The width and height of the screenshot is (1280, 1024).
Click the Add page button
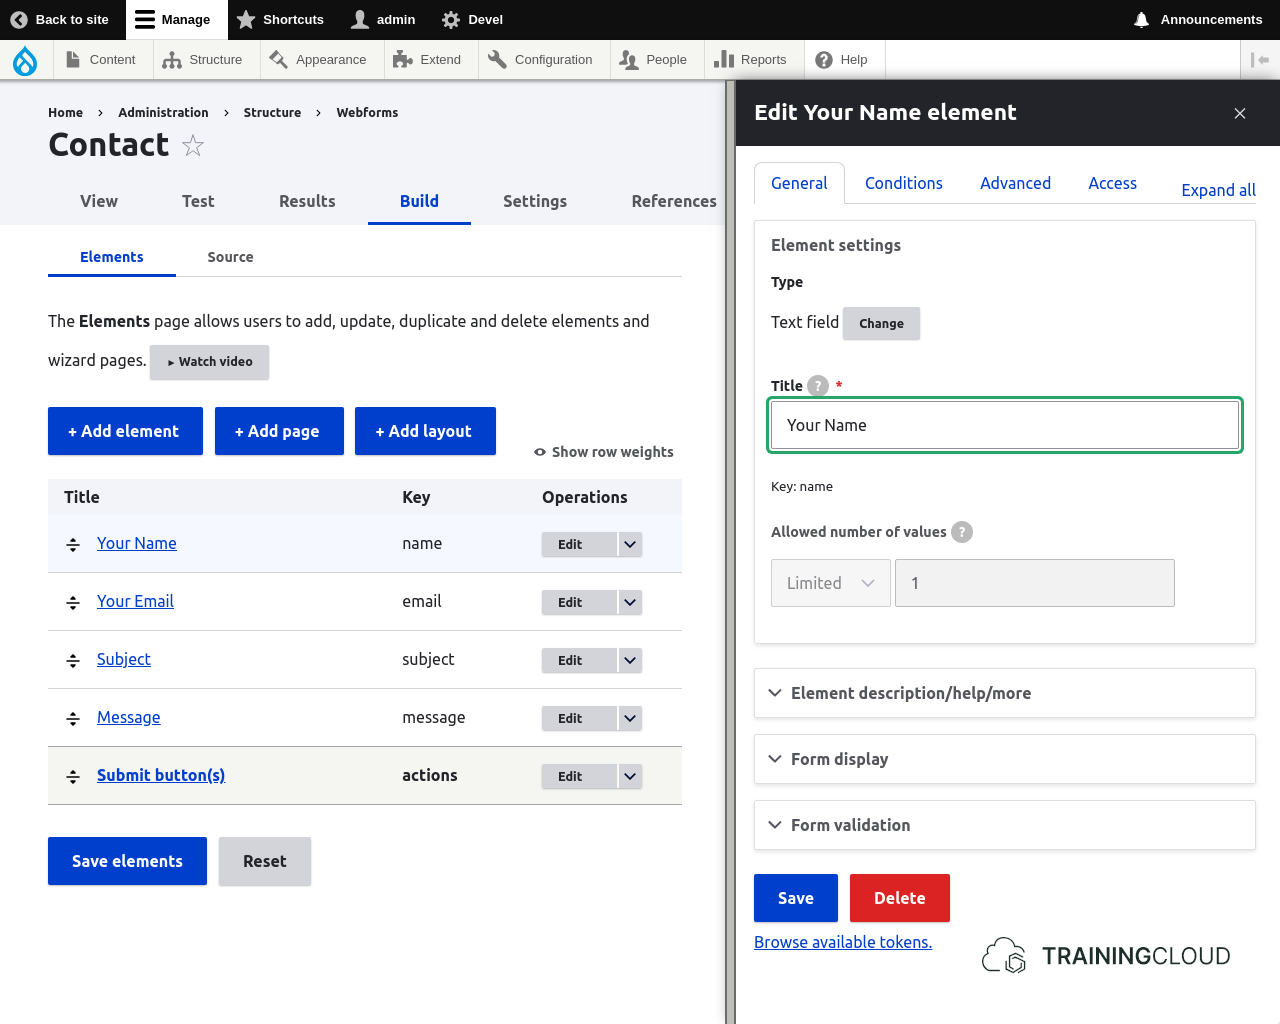click(x=279, y=431)
